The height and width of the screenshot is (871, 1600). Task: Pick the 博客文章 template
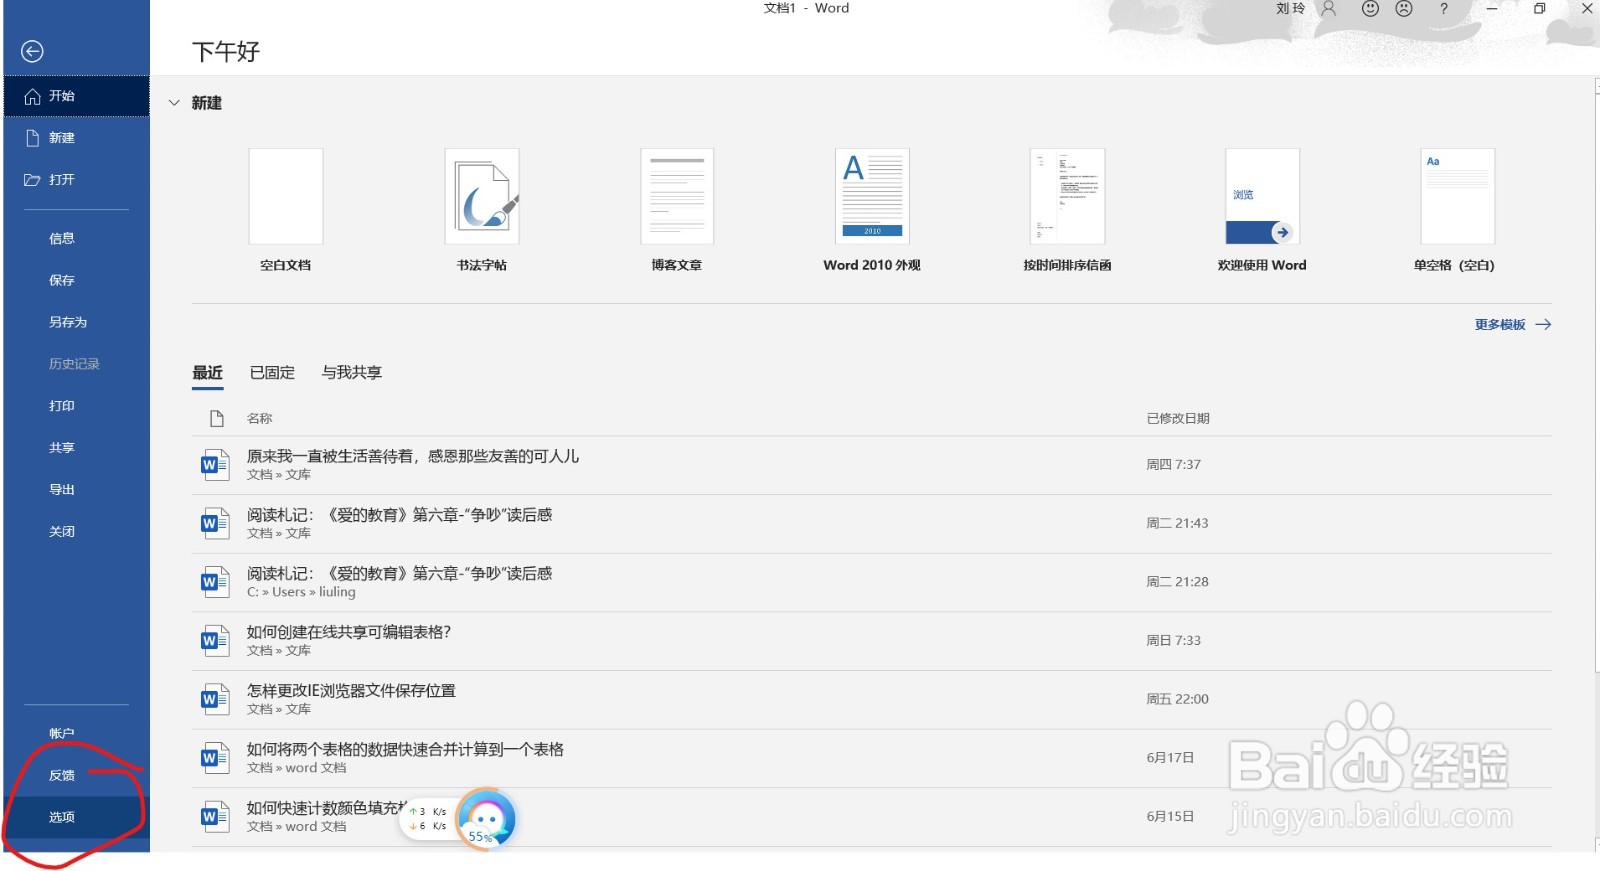[677, 210]
